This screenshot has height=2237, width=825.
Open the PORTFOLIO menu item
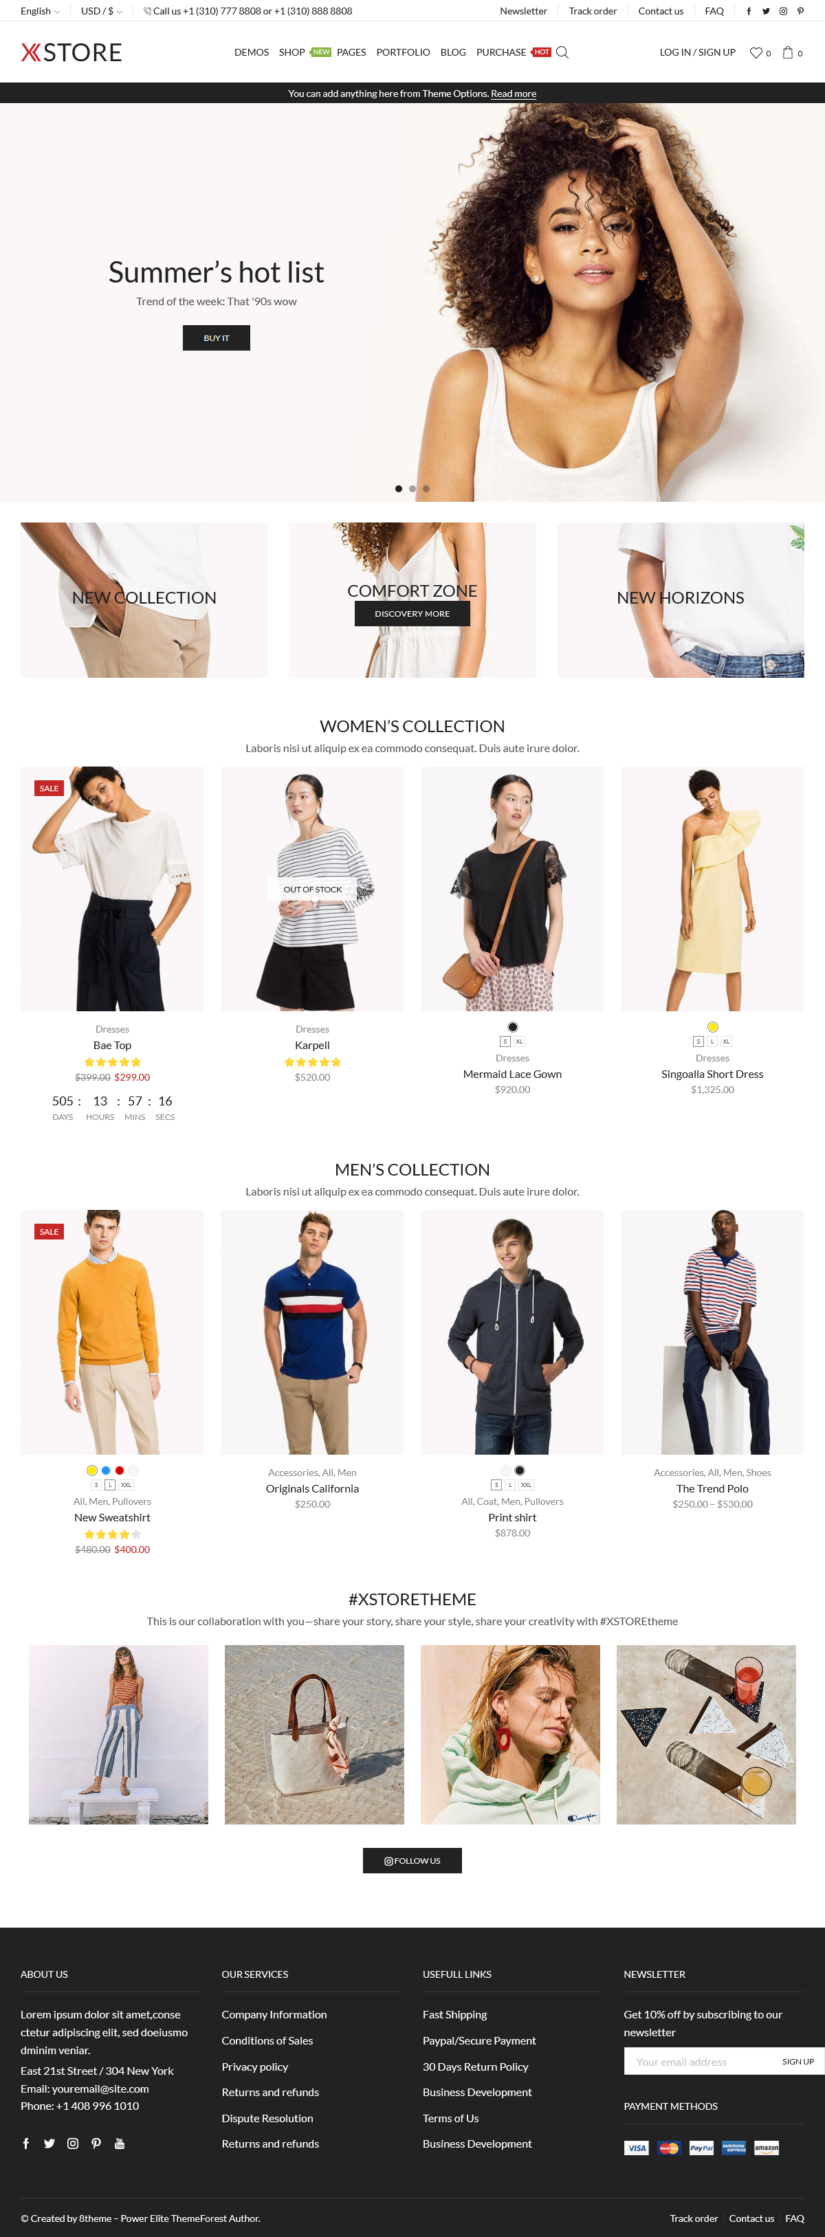403,52
